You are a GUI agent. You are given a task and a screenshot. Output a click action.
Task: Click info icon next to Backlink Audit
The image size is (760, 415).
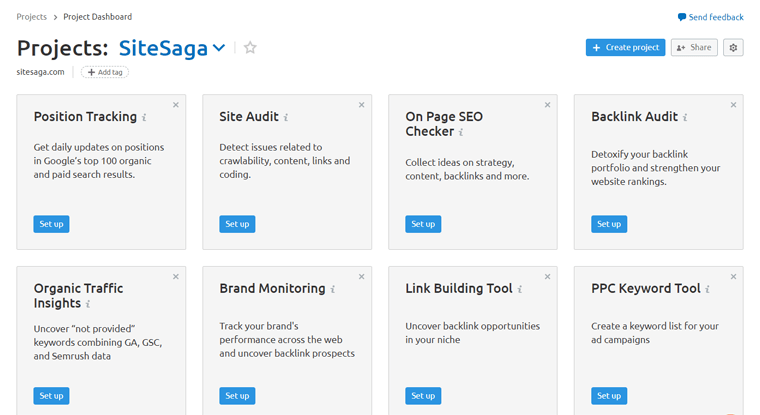point(685,117)
